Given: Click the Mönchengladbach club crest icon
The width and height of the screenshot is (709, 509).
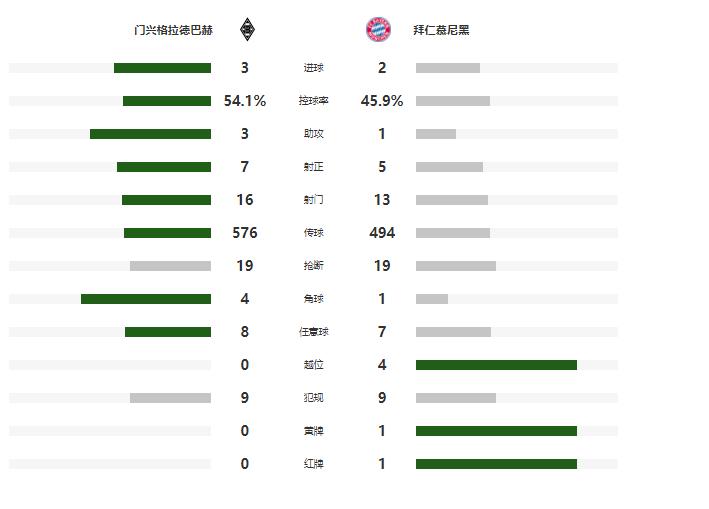Looking at the screenshot, I should coord(247,30).
